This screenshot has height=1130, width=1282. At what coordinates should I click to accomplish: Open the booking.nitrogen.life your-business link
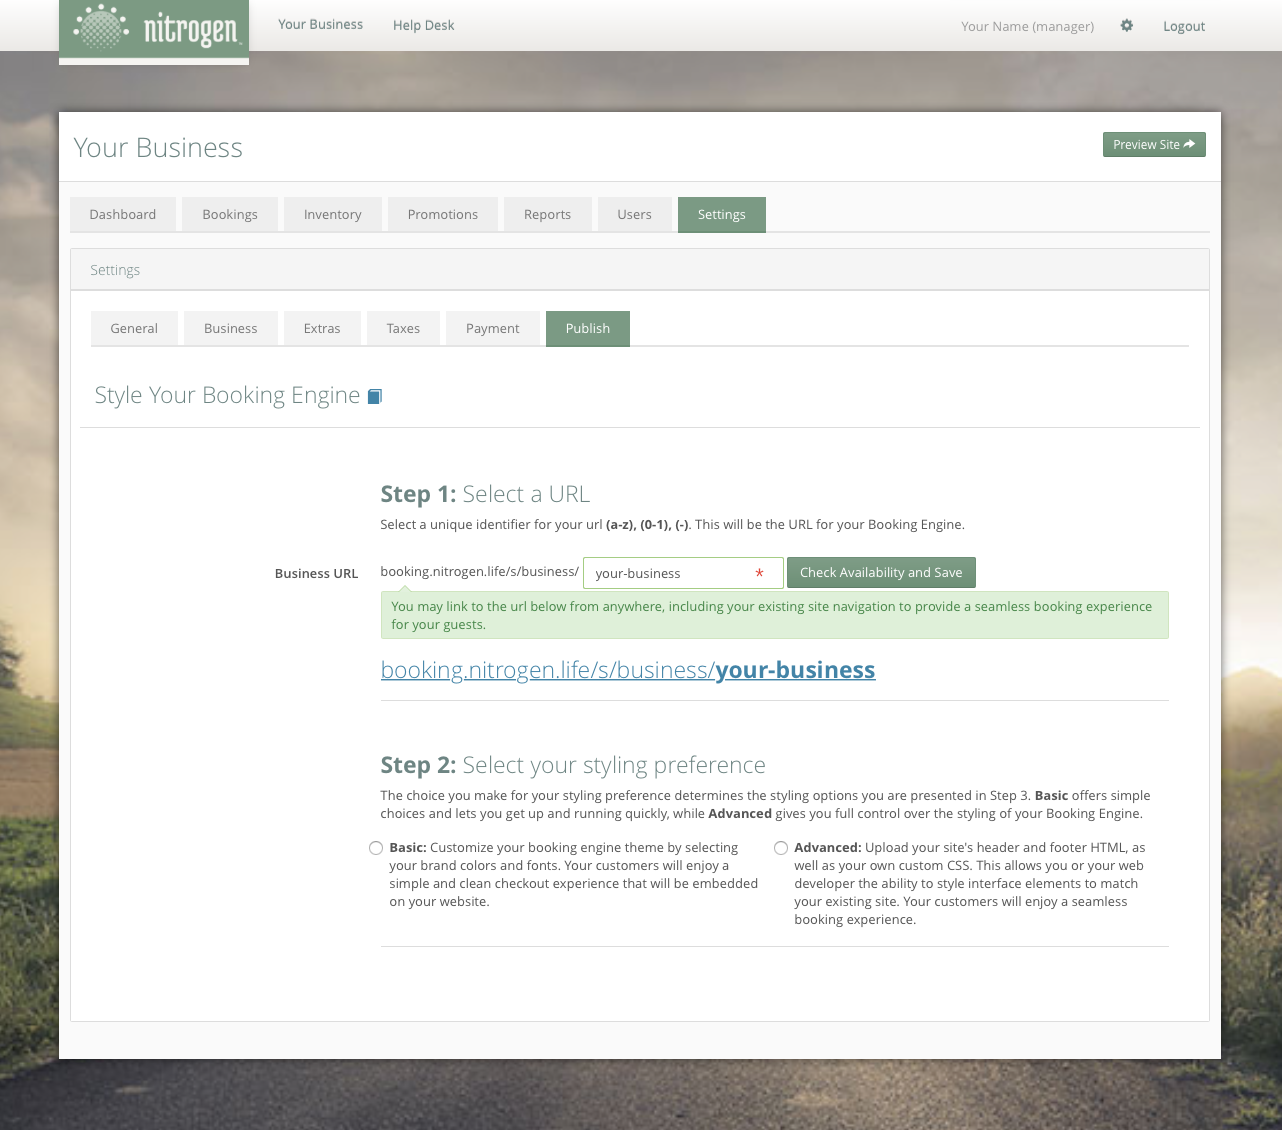627,670
